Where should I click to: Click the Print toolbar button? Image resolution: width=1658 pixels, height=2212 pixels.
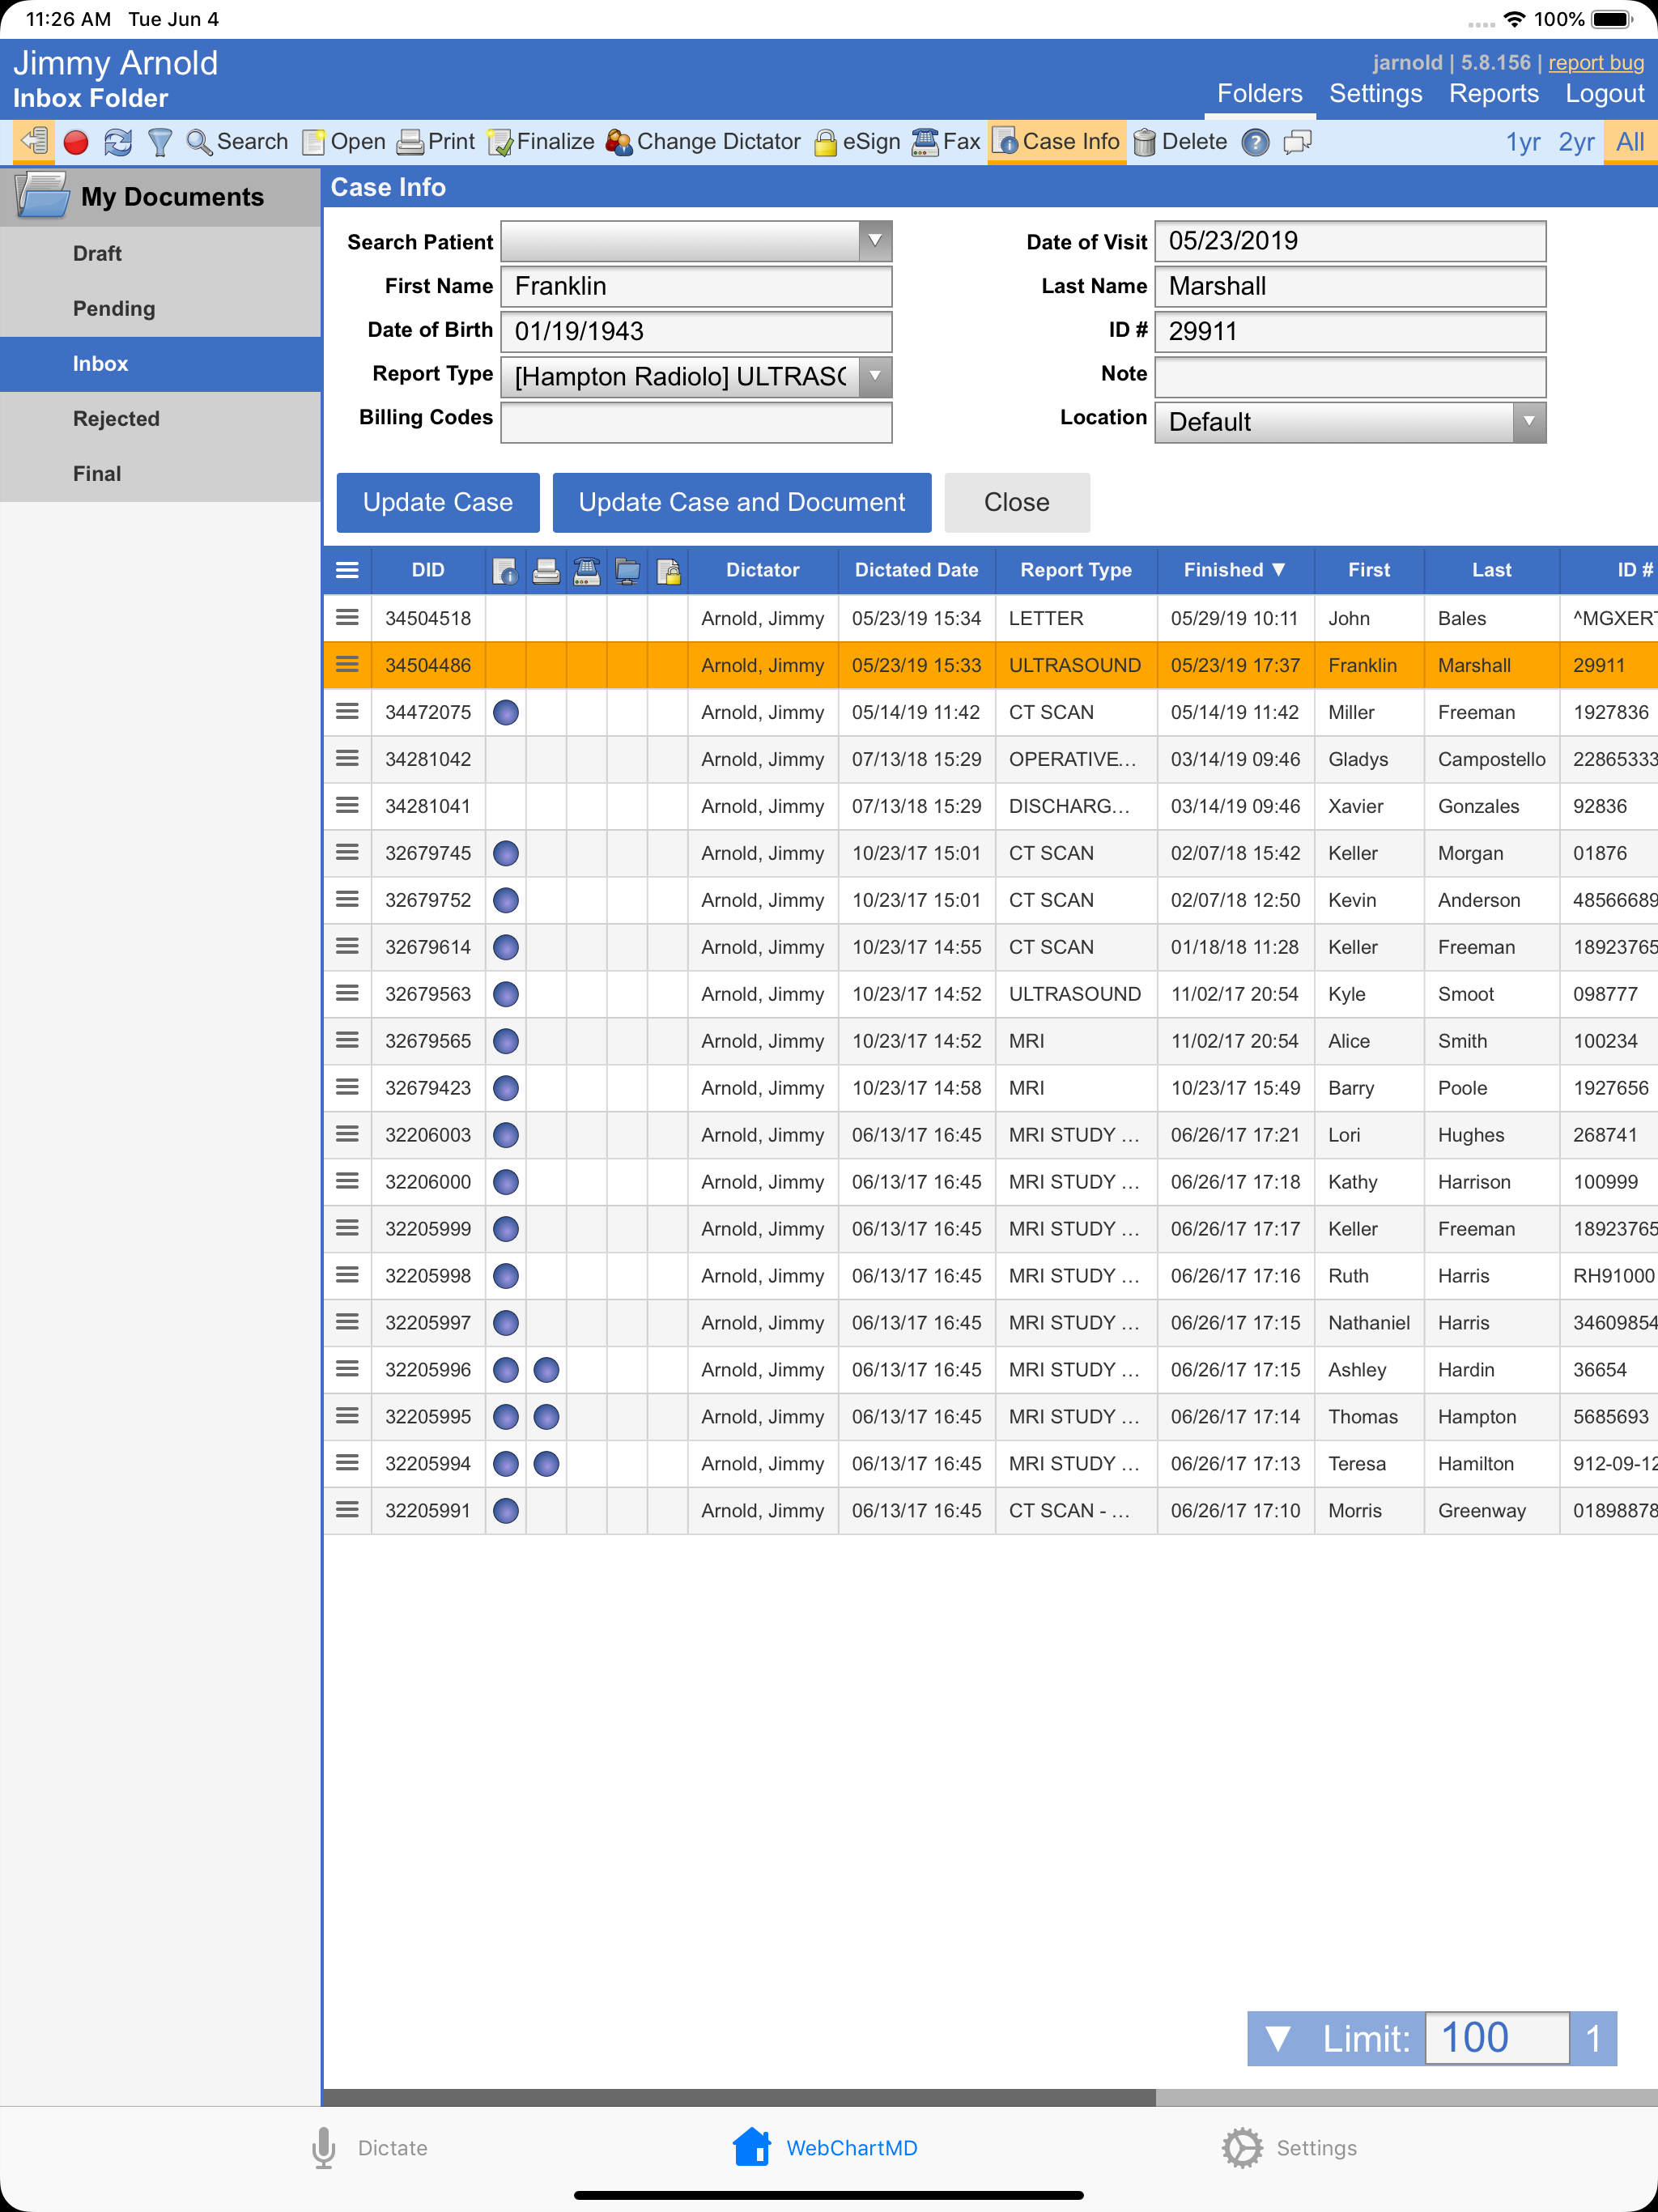click(436, 142)
